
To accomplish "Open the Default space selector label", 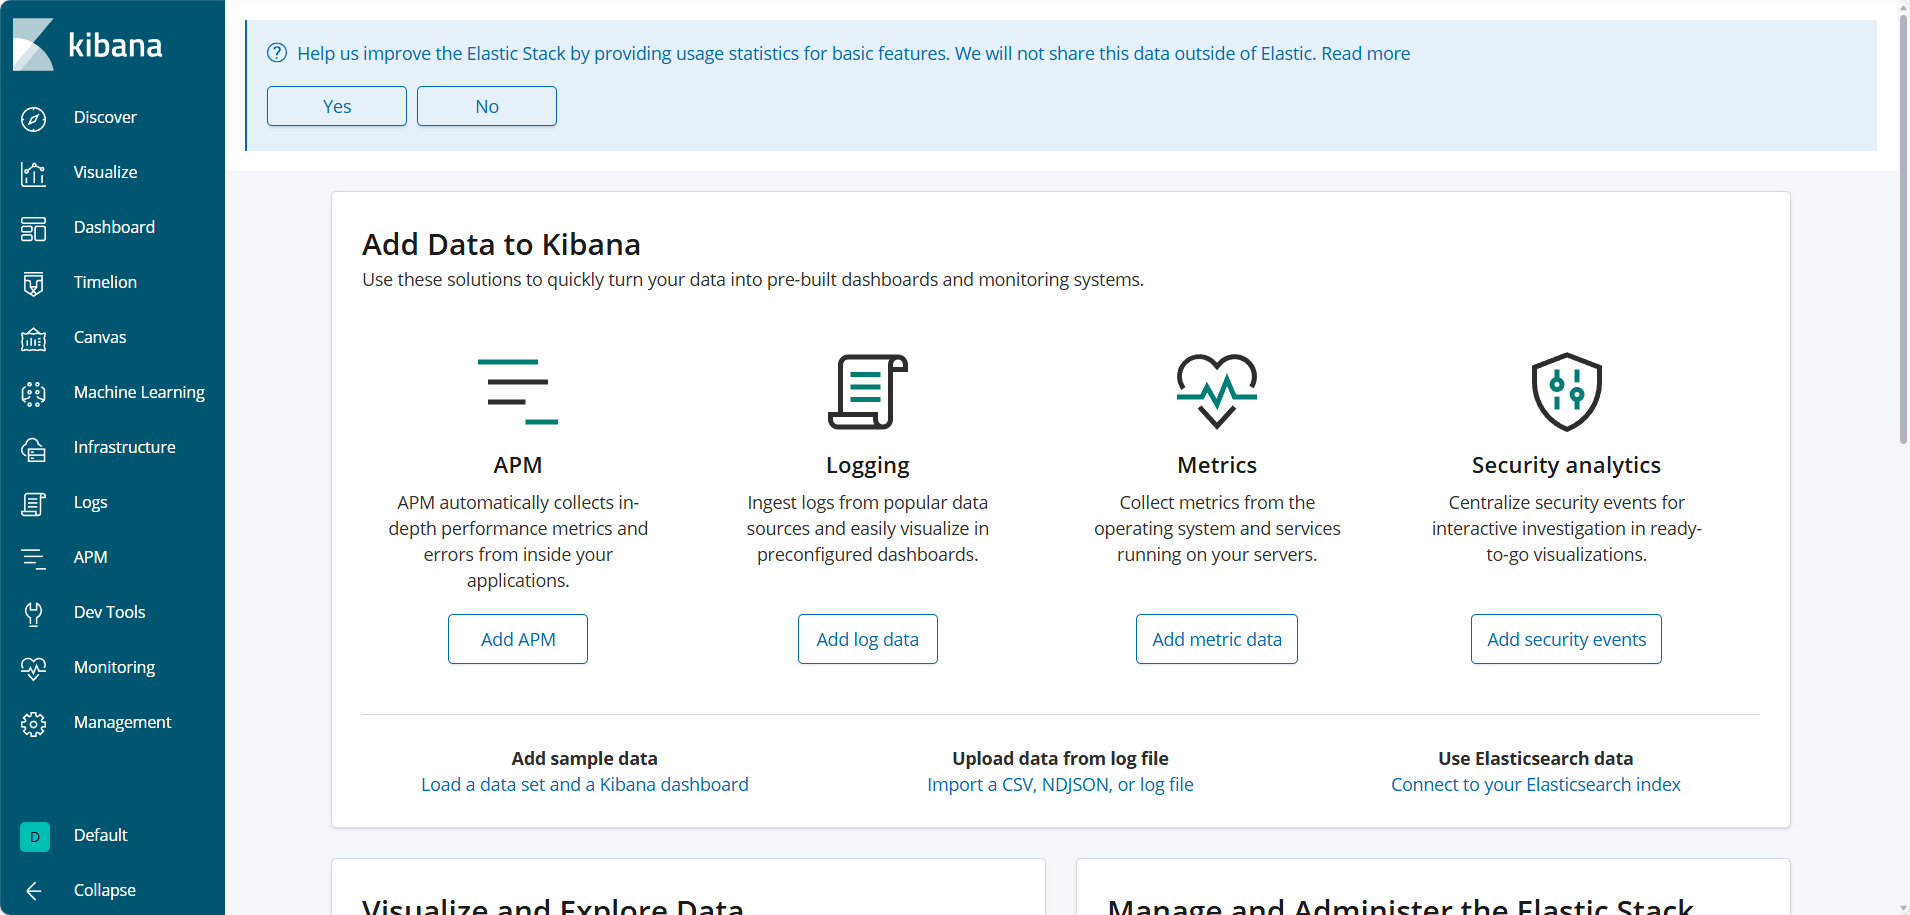I will pyautogui.click(x=100, y=835).
